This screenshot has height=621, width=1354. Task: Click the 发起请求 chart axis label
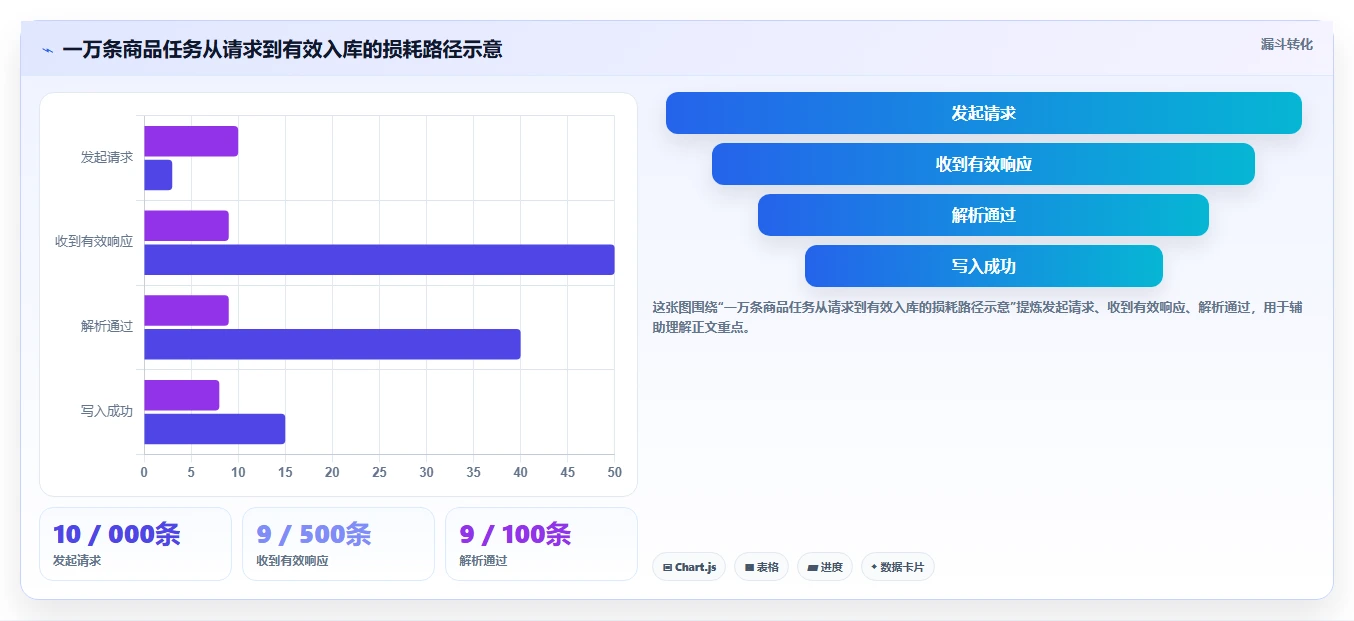(107, 157)
